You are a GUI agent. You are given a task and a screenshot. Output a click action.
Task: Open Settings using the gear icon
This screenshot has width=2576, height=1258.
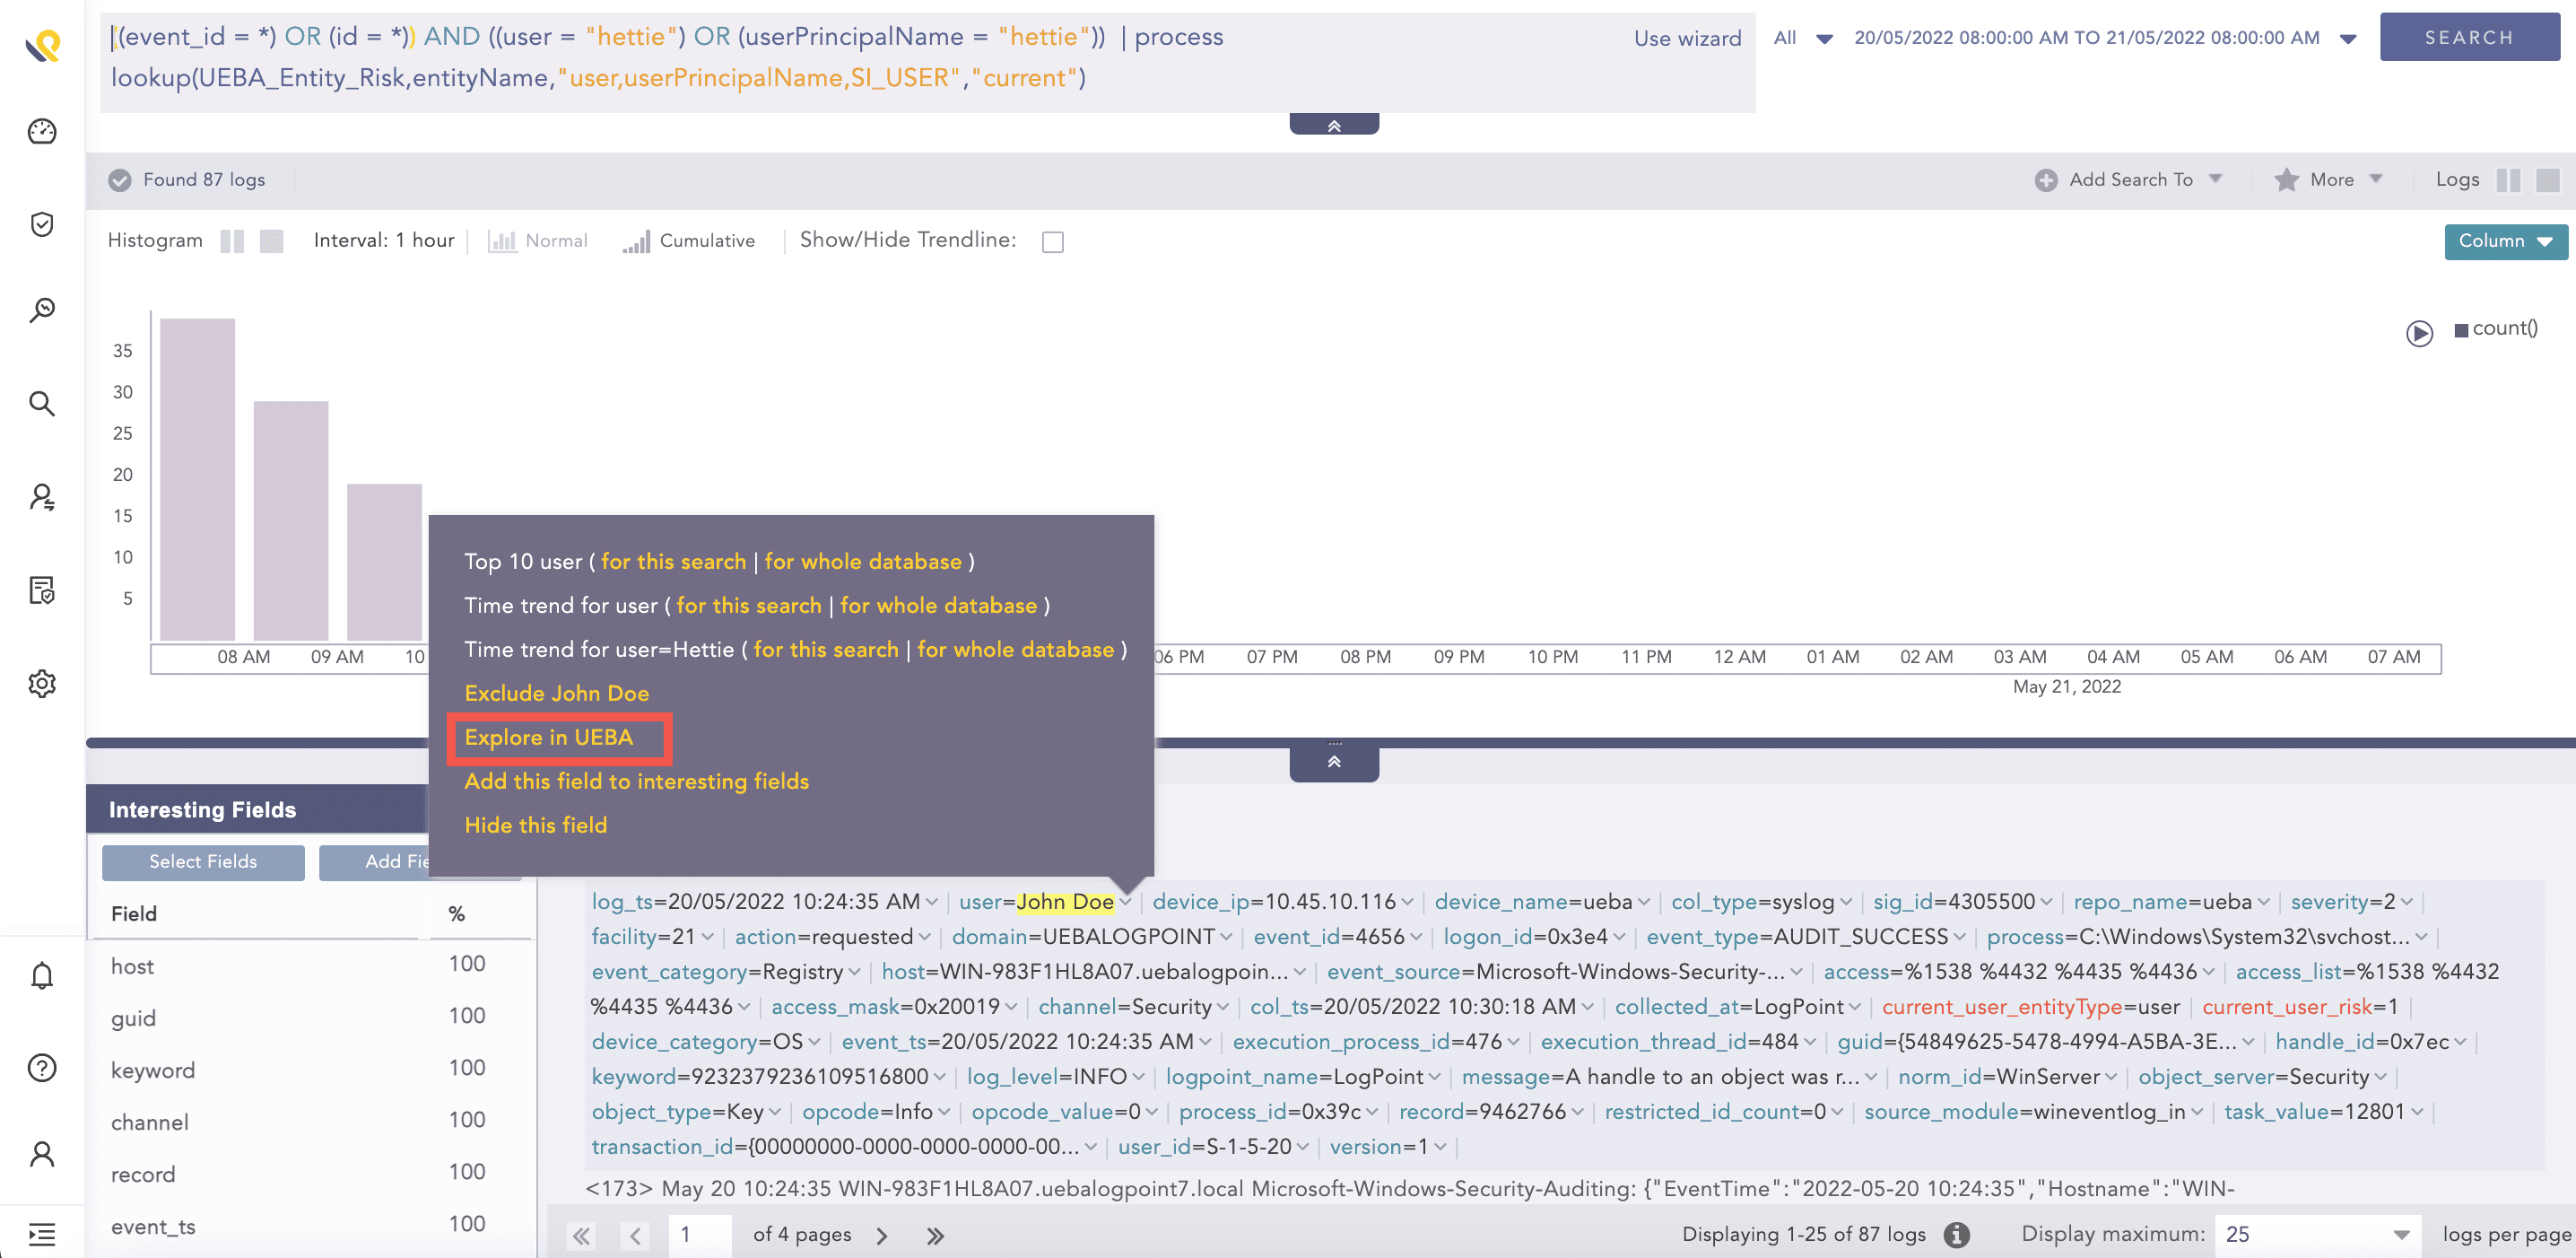tap(42, 683)
